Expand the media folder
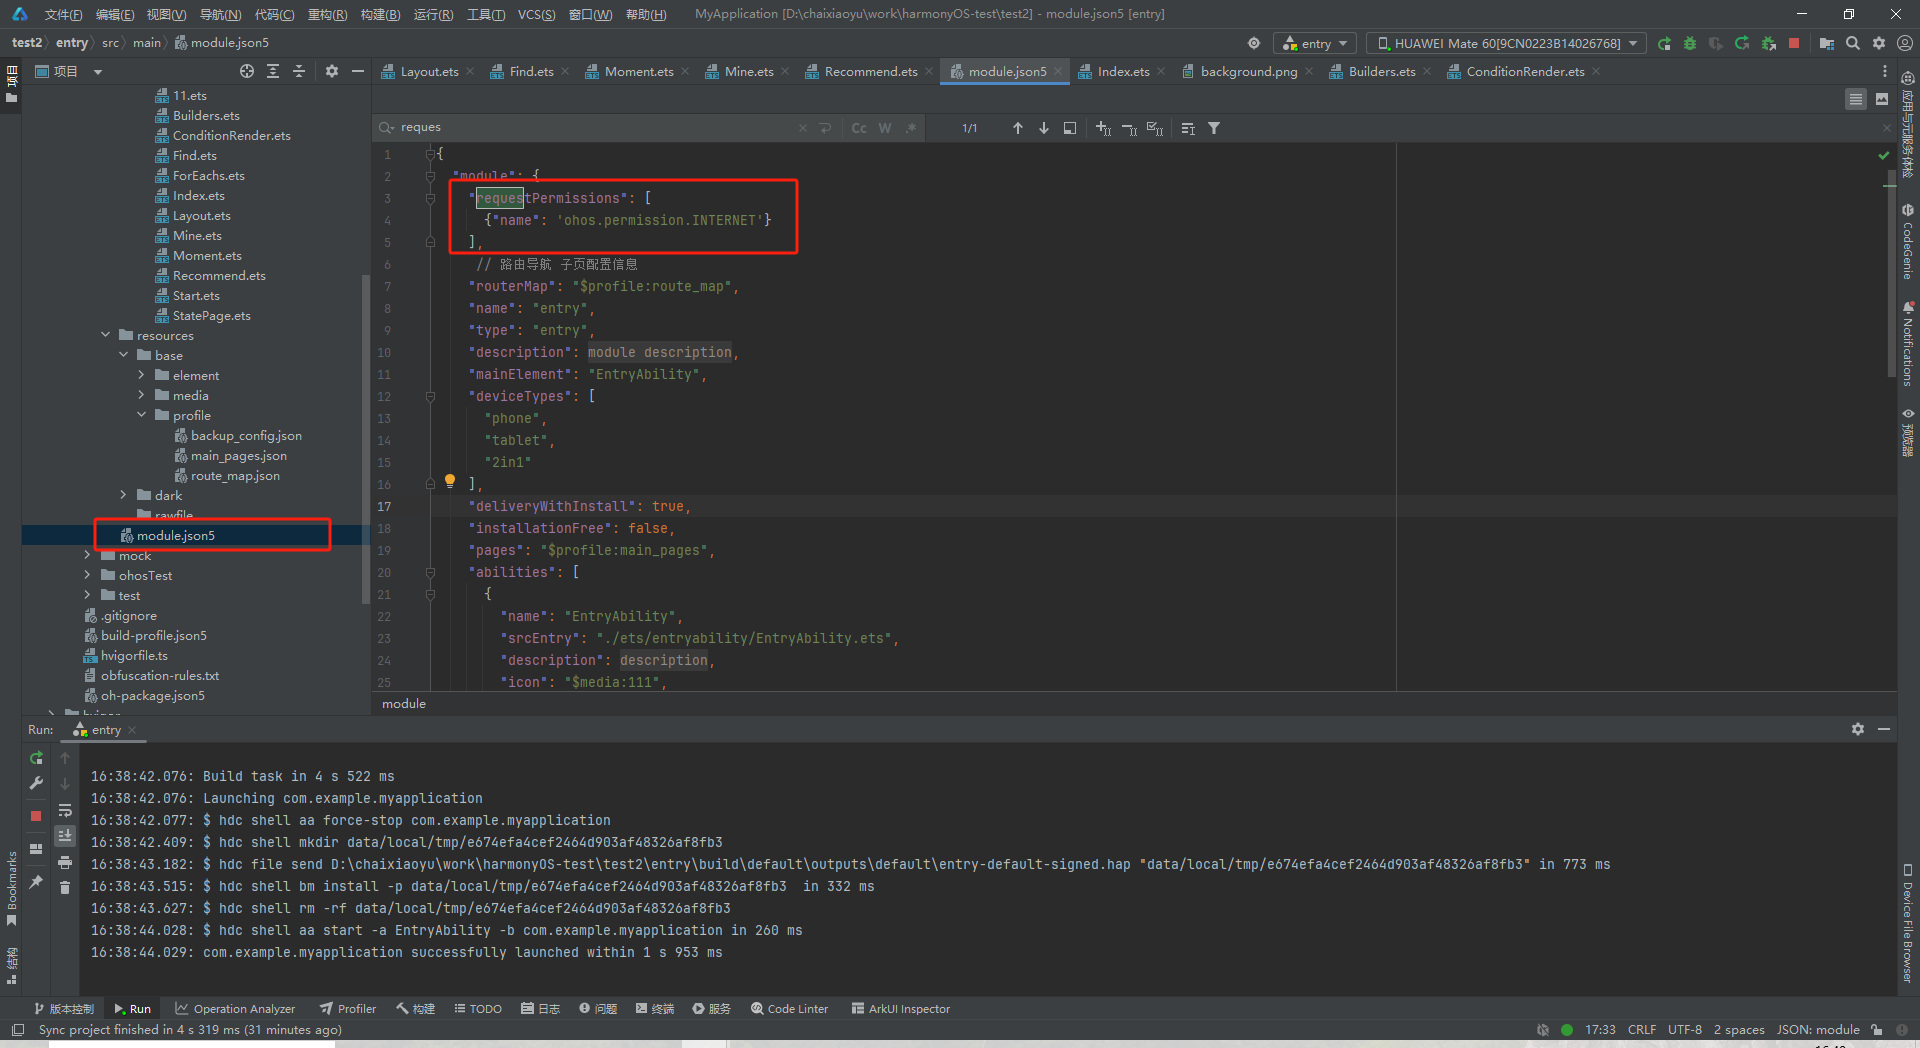The height and width of the screenshot is (1048, 1920). [141, 395]
